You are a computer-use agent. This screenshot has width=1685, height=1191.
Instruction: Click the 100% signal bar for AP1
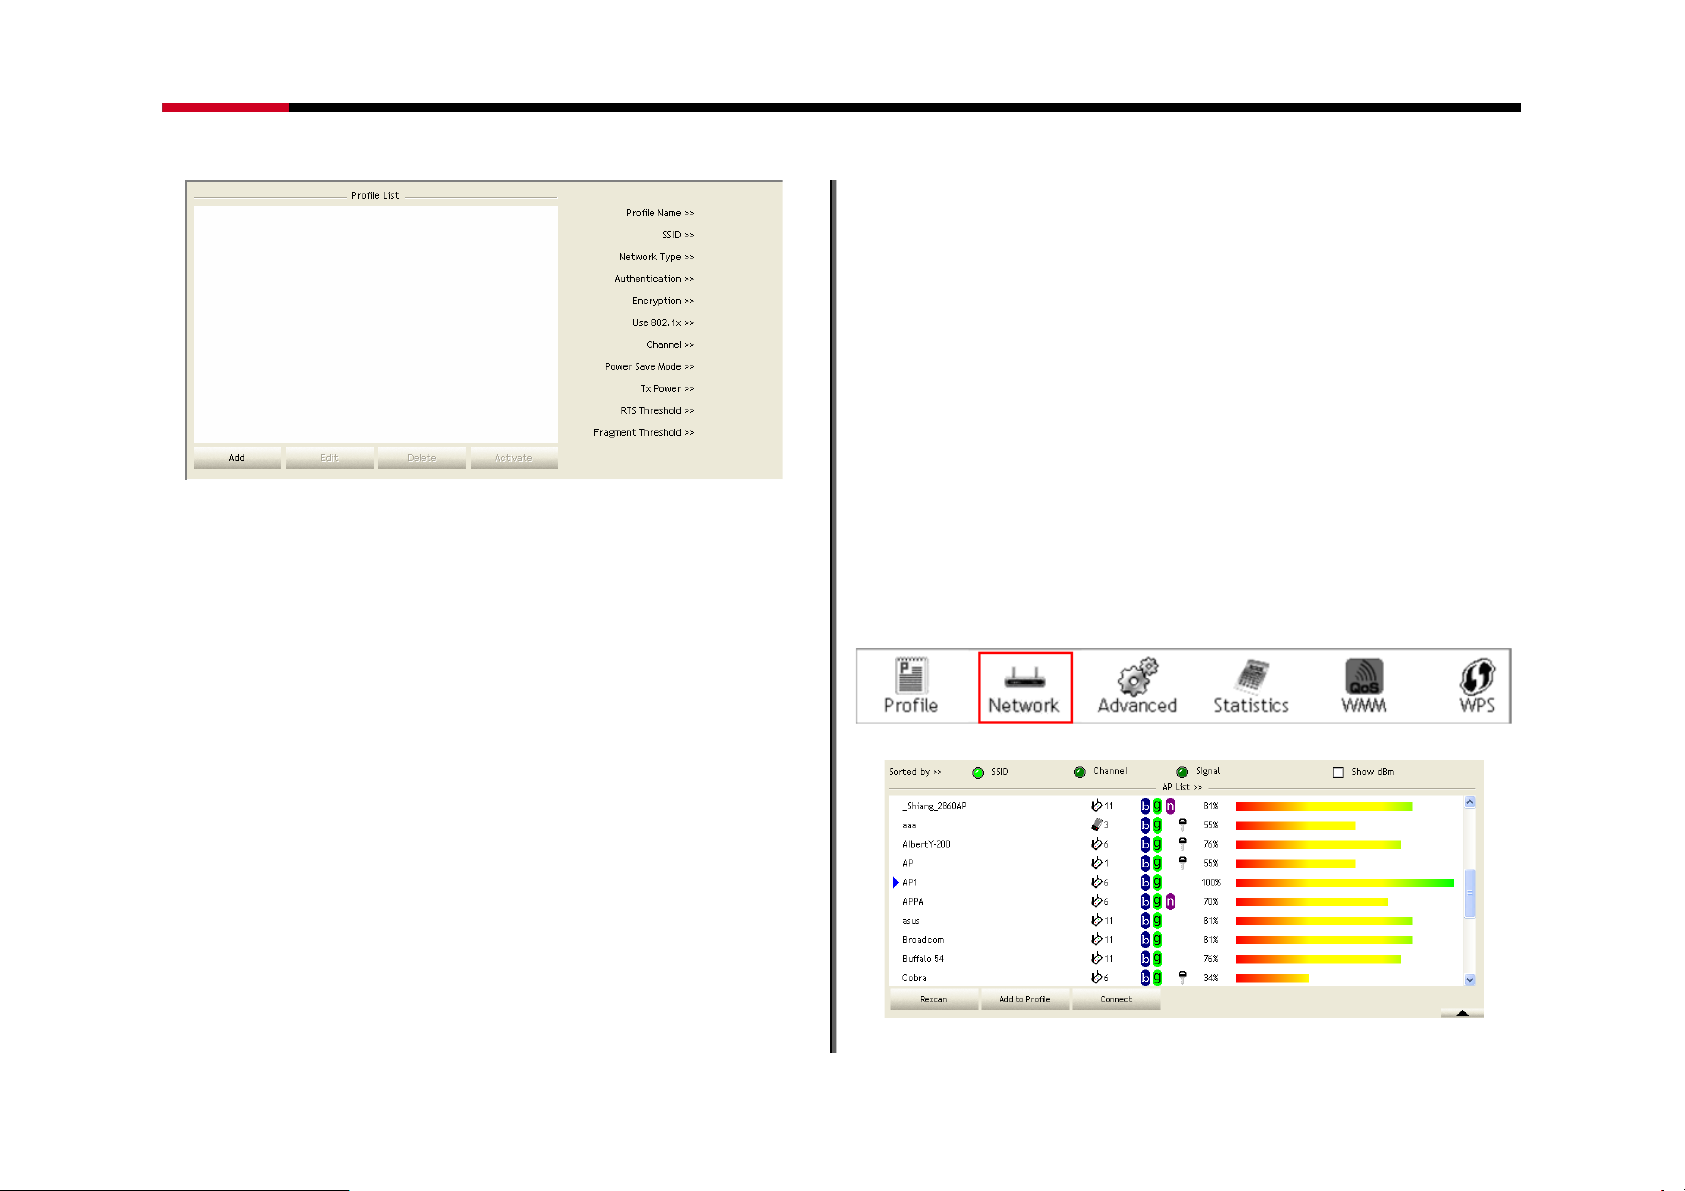(x=1344, y=882)
